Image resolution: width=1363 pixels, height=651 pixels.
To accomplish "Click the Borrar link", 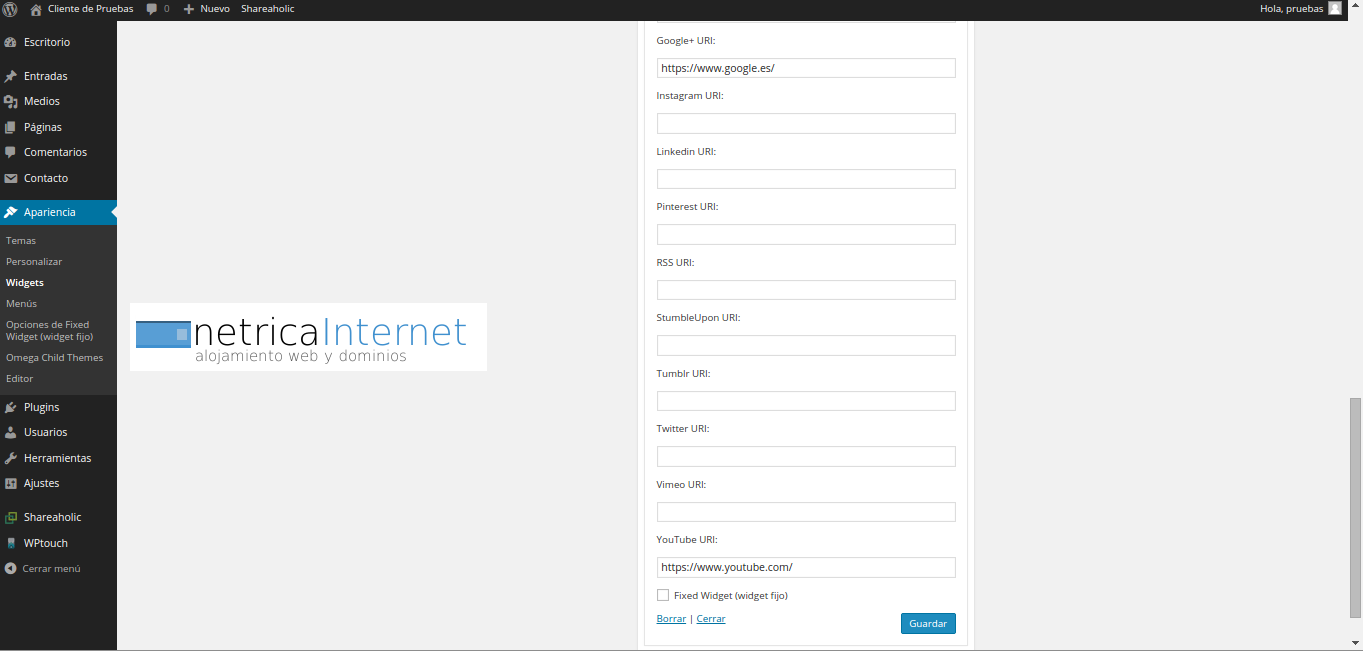I will point(671,619).
